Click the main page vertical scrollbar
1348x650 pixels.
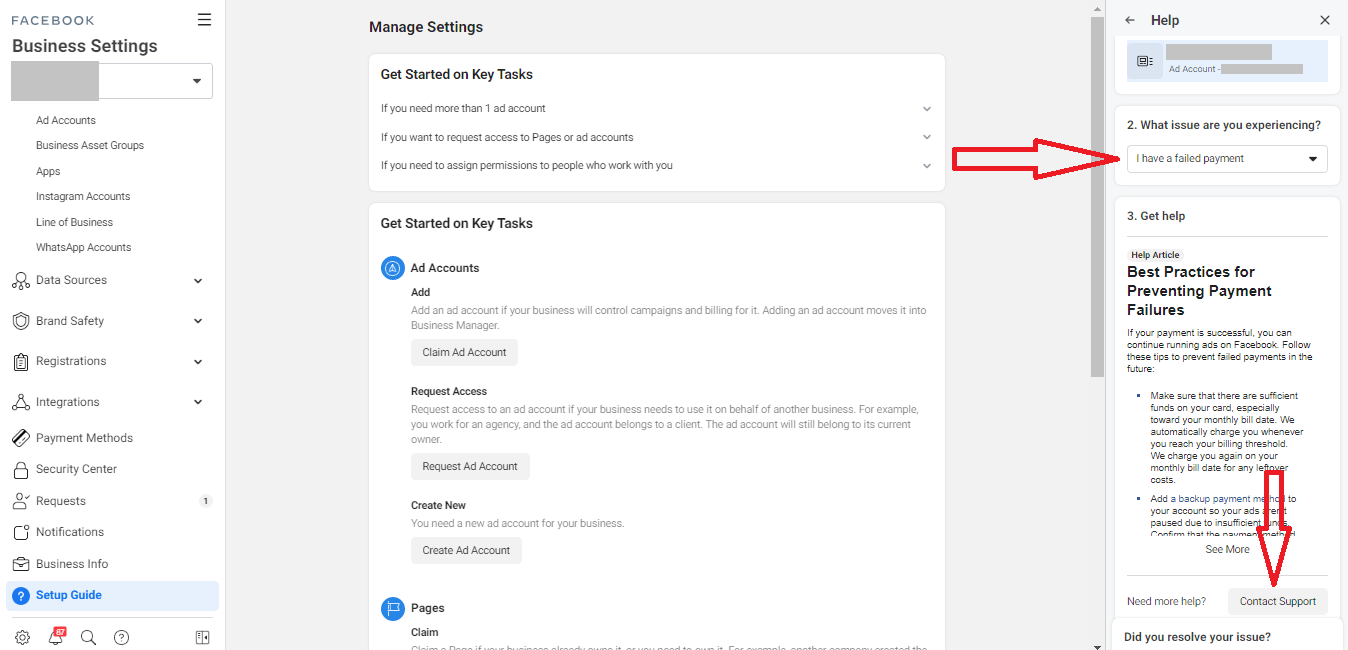click(x=1097, y=200)
